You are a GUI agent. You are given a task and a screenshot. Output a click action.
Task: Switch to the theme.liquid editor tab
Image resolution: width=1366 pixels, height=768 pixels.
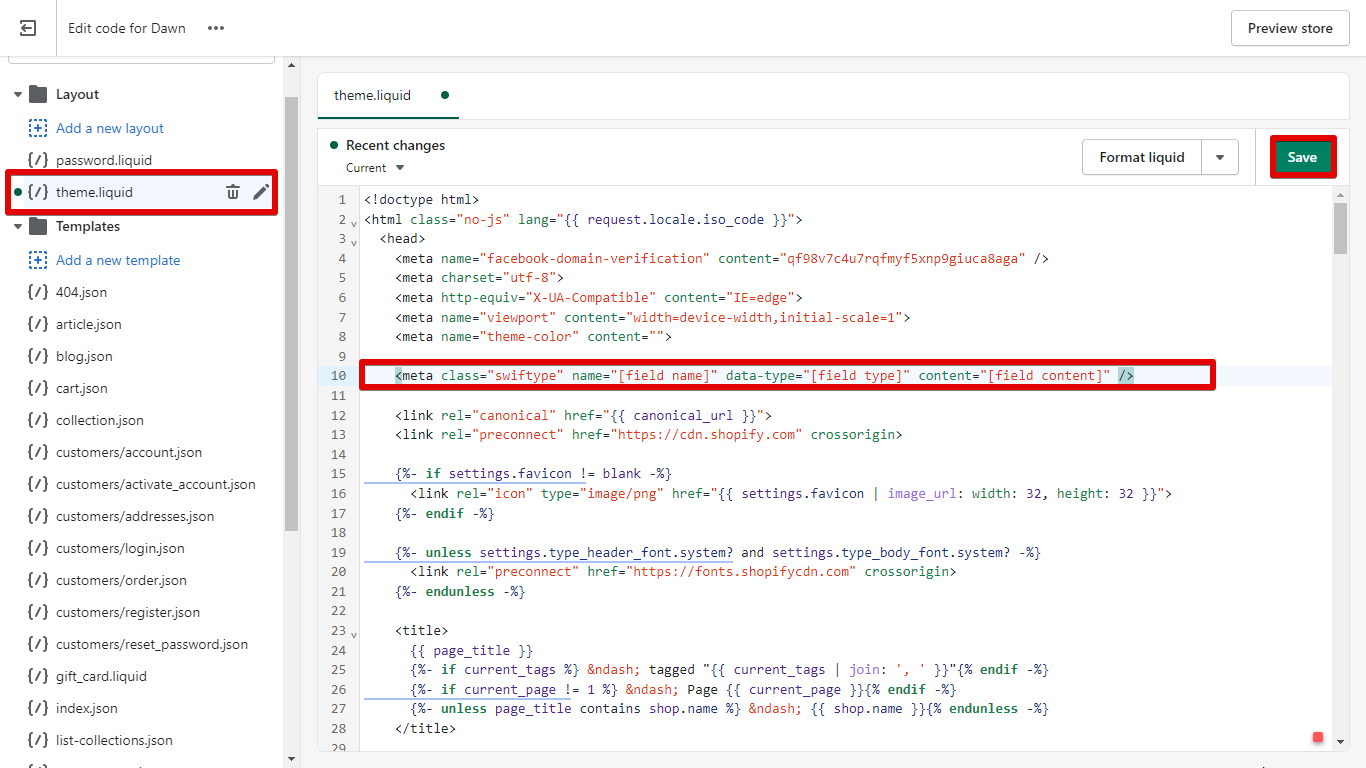pos(373,95)
